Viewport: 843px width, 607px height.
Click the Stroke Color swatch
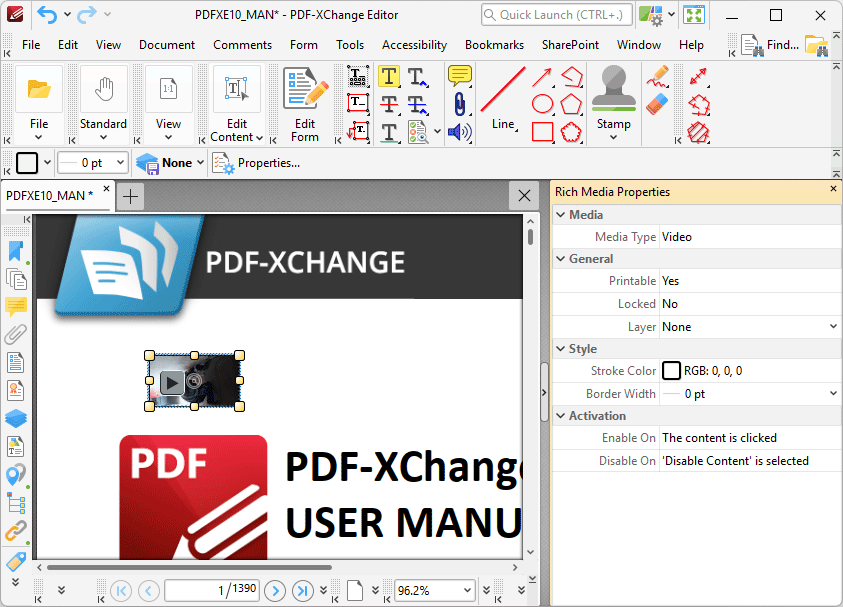(671, 370)
